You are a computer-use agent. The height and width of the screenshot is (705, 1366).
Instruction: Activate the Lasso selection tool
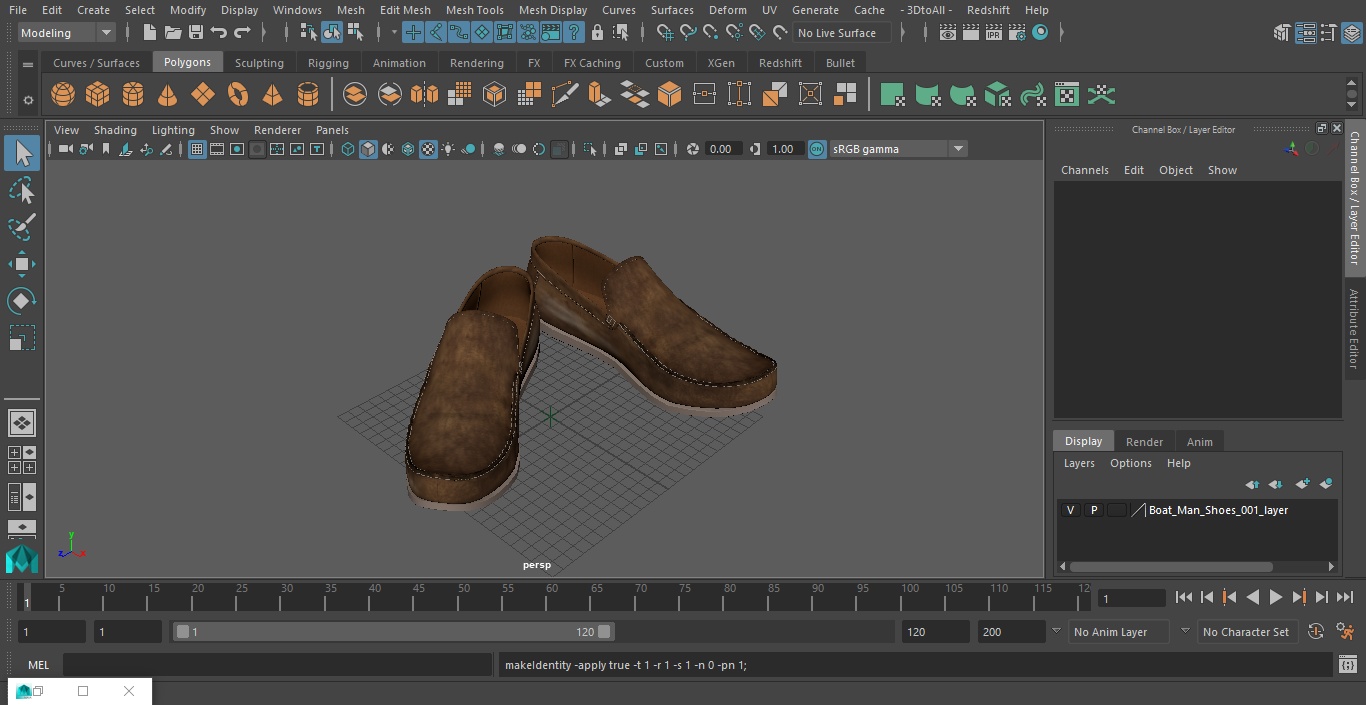(x=21, y=190)
